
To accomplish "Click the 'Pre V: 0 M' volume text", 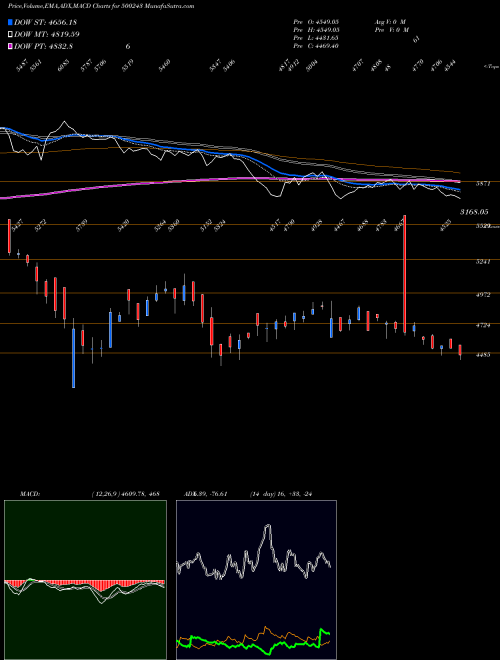I will [391, 30].
